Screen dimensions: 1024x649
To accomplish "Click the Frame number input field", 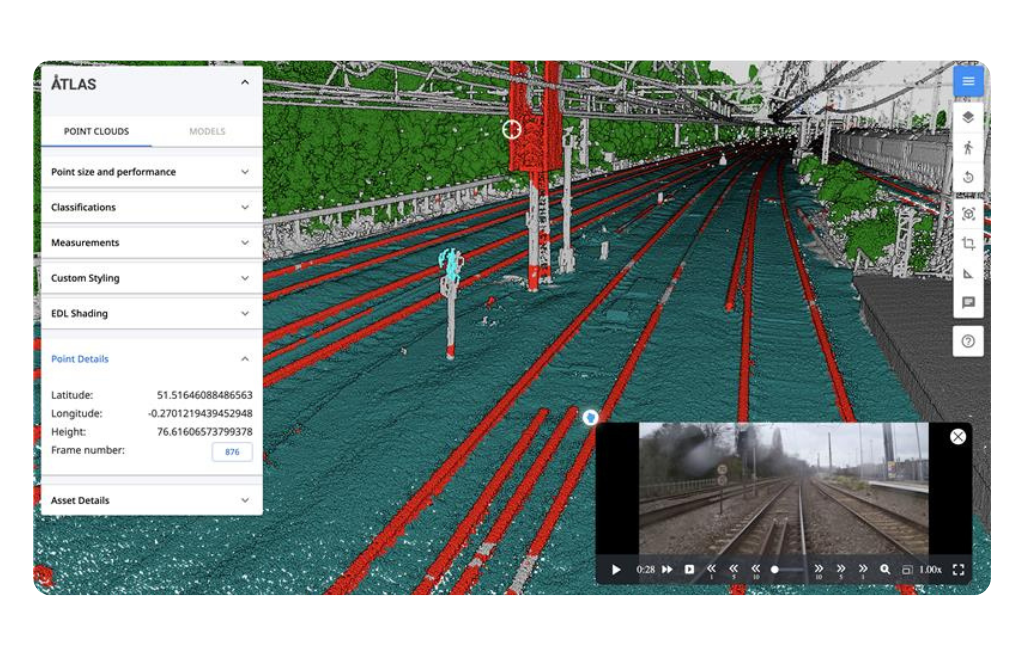I will pyautogui.click(x=232, y=452).
